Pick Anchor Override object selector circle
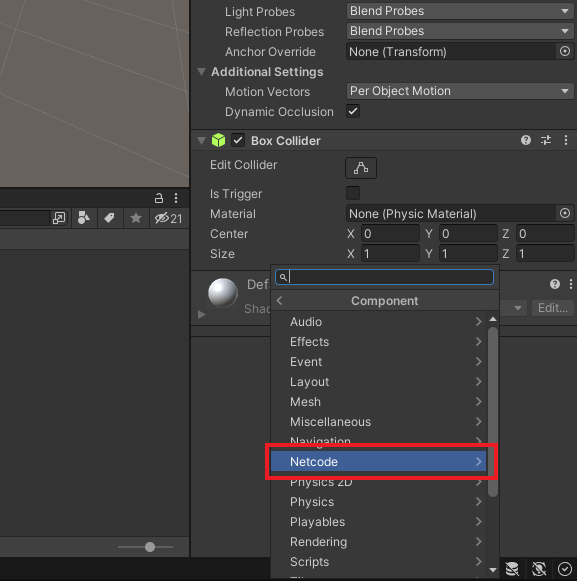This screenshot has height=581, width=577. click(565, 51)
